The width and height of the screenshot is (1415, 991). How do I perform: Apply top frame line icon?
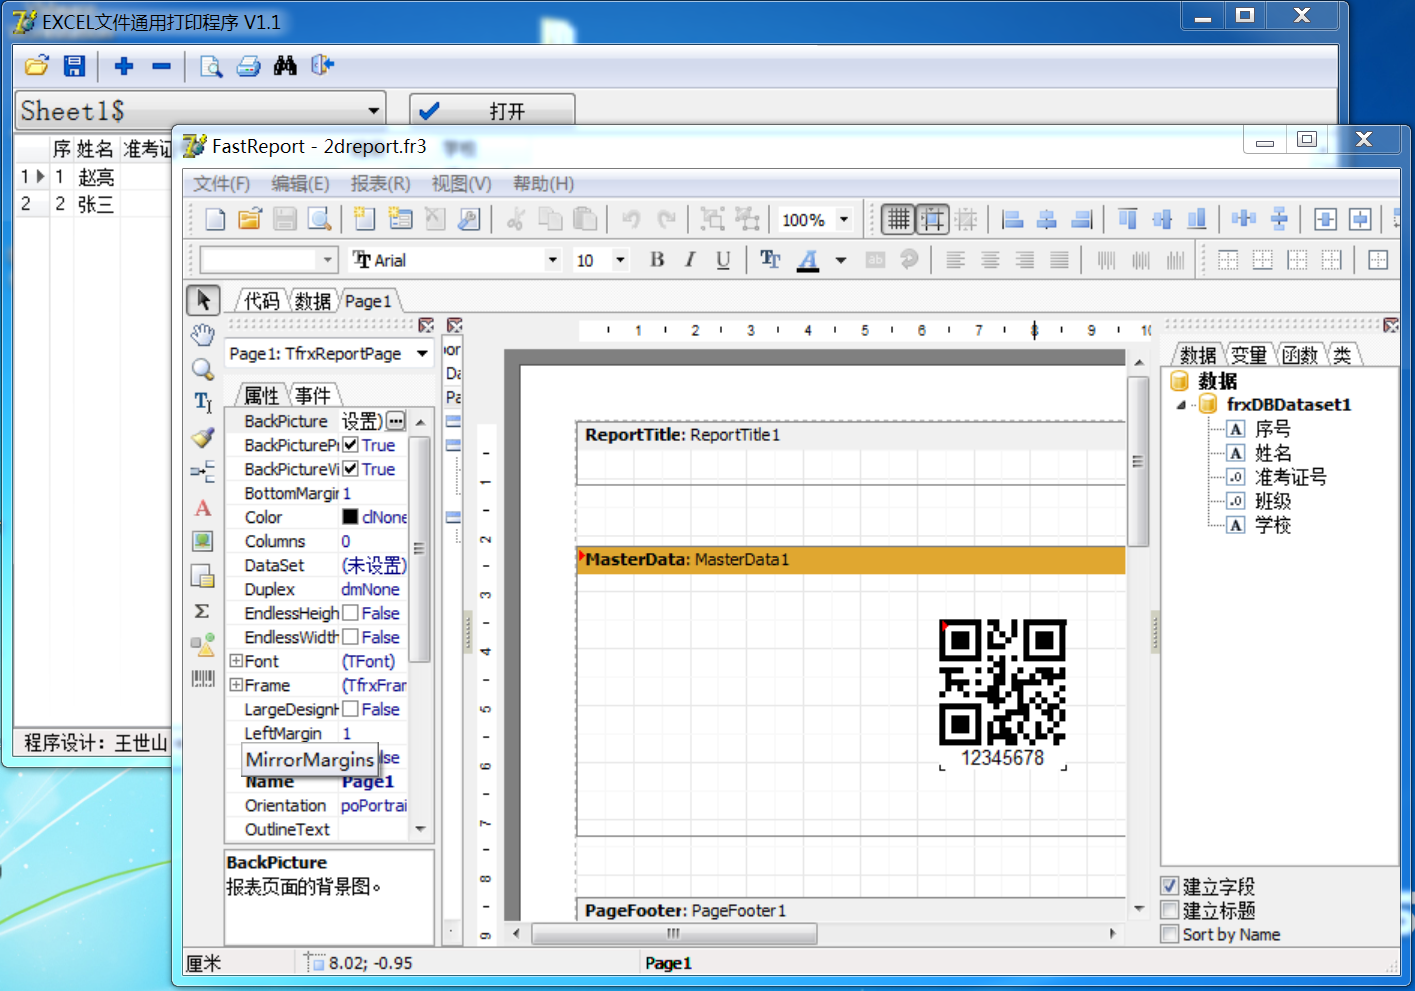click(1228, 260)
